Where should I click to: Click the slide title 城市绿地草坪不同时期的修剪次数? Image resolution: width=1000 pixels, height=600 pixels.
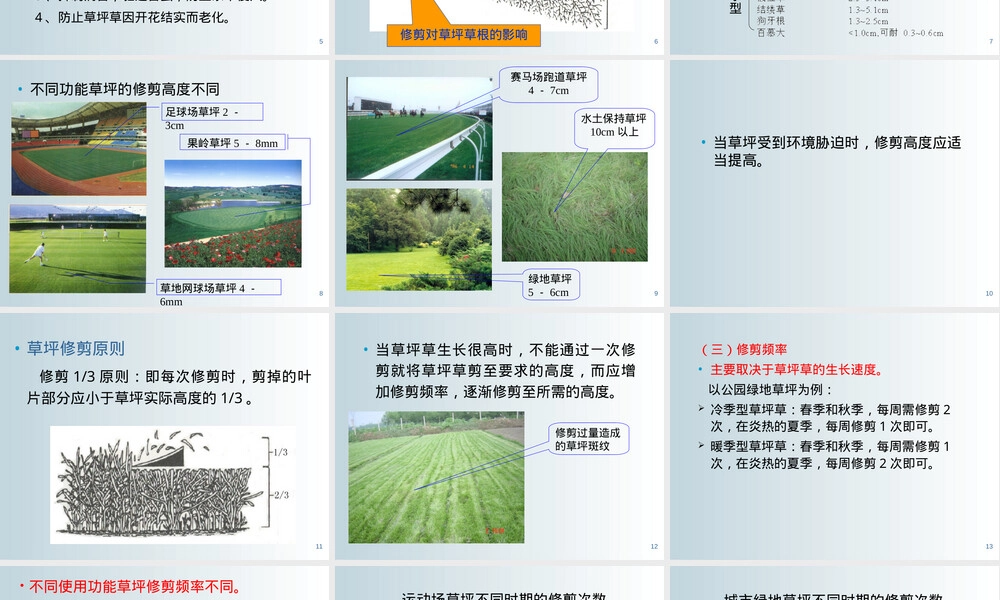pos(833,596)
